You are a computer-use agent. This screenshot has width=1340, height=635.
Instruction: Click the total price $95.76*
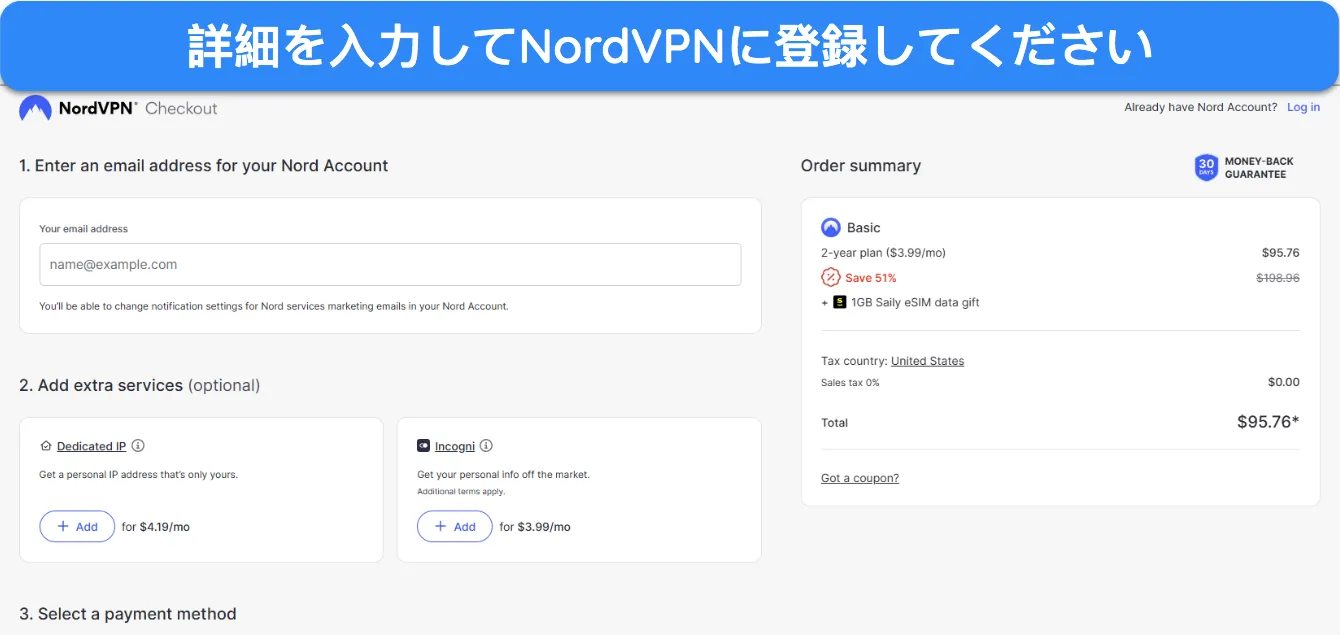coord(1268,422)
